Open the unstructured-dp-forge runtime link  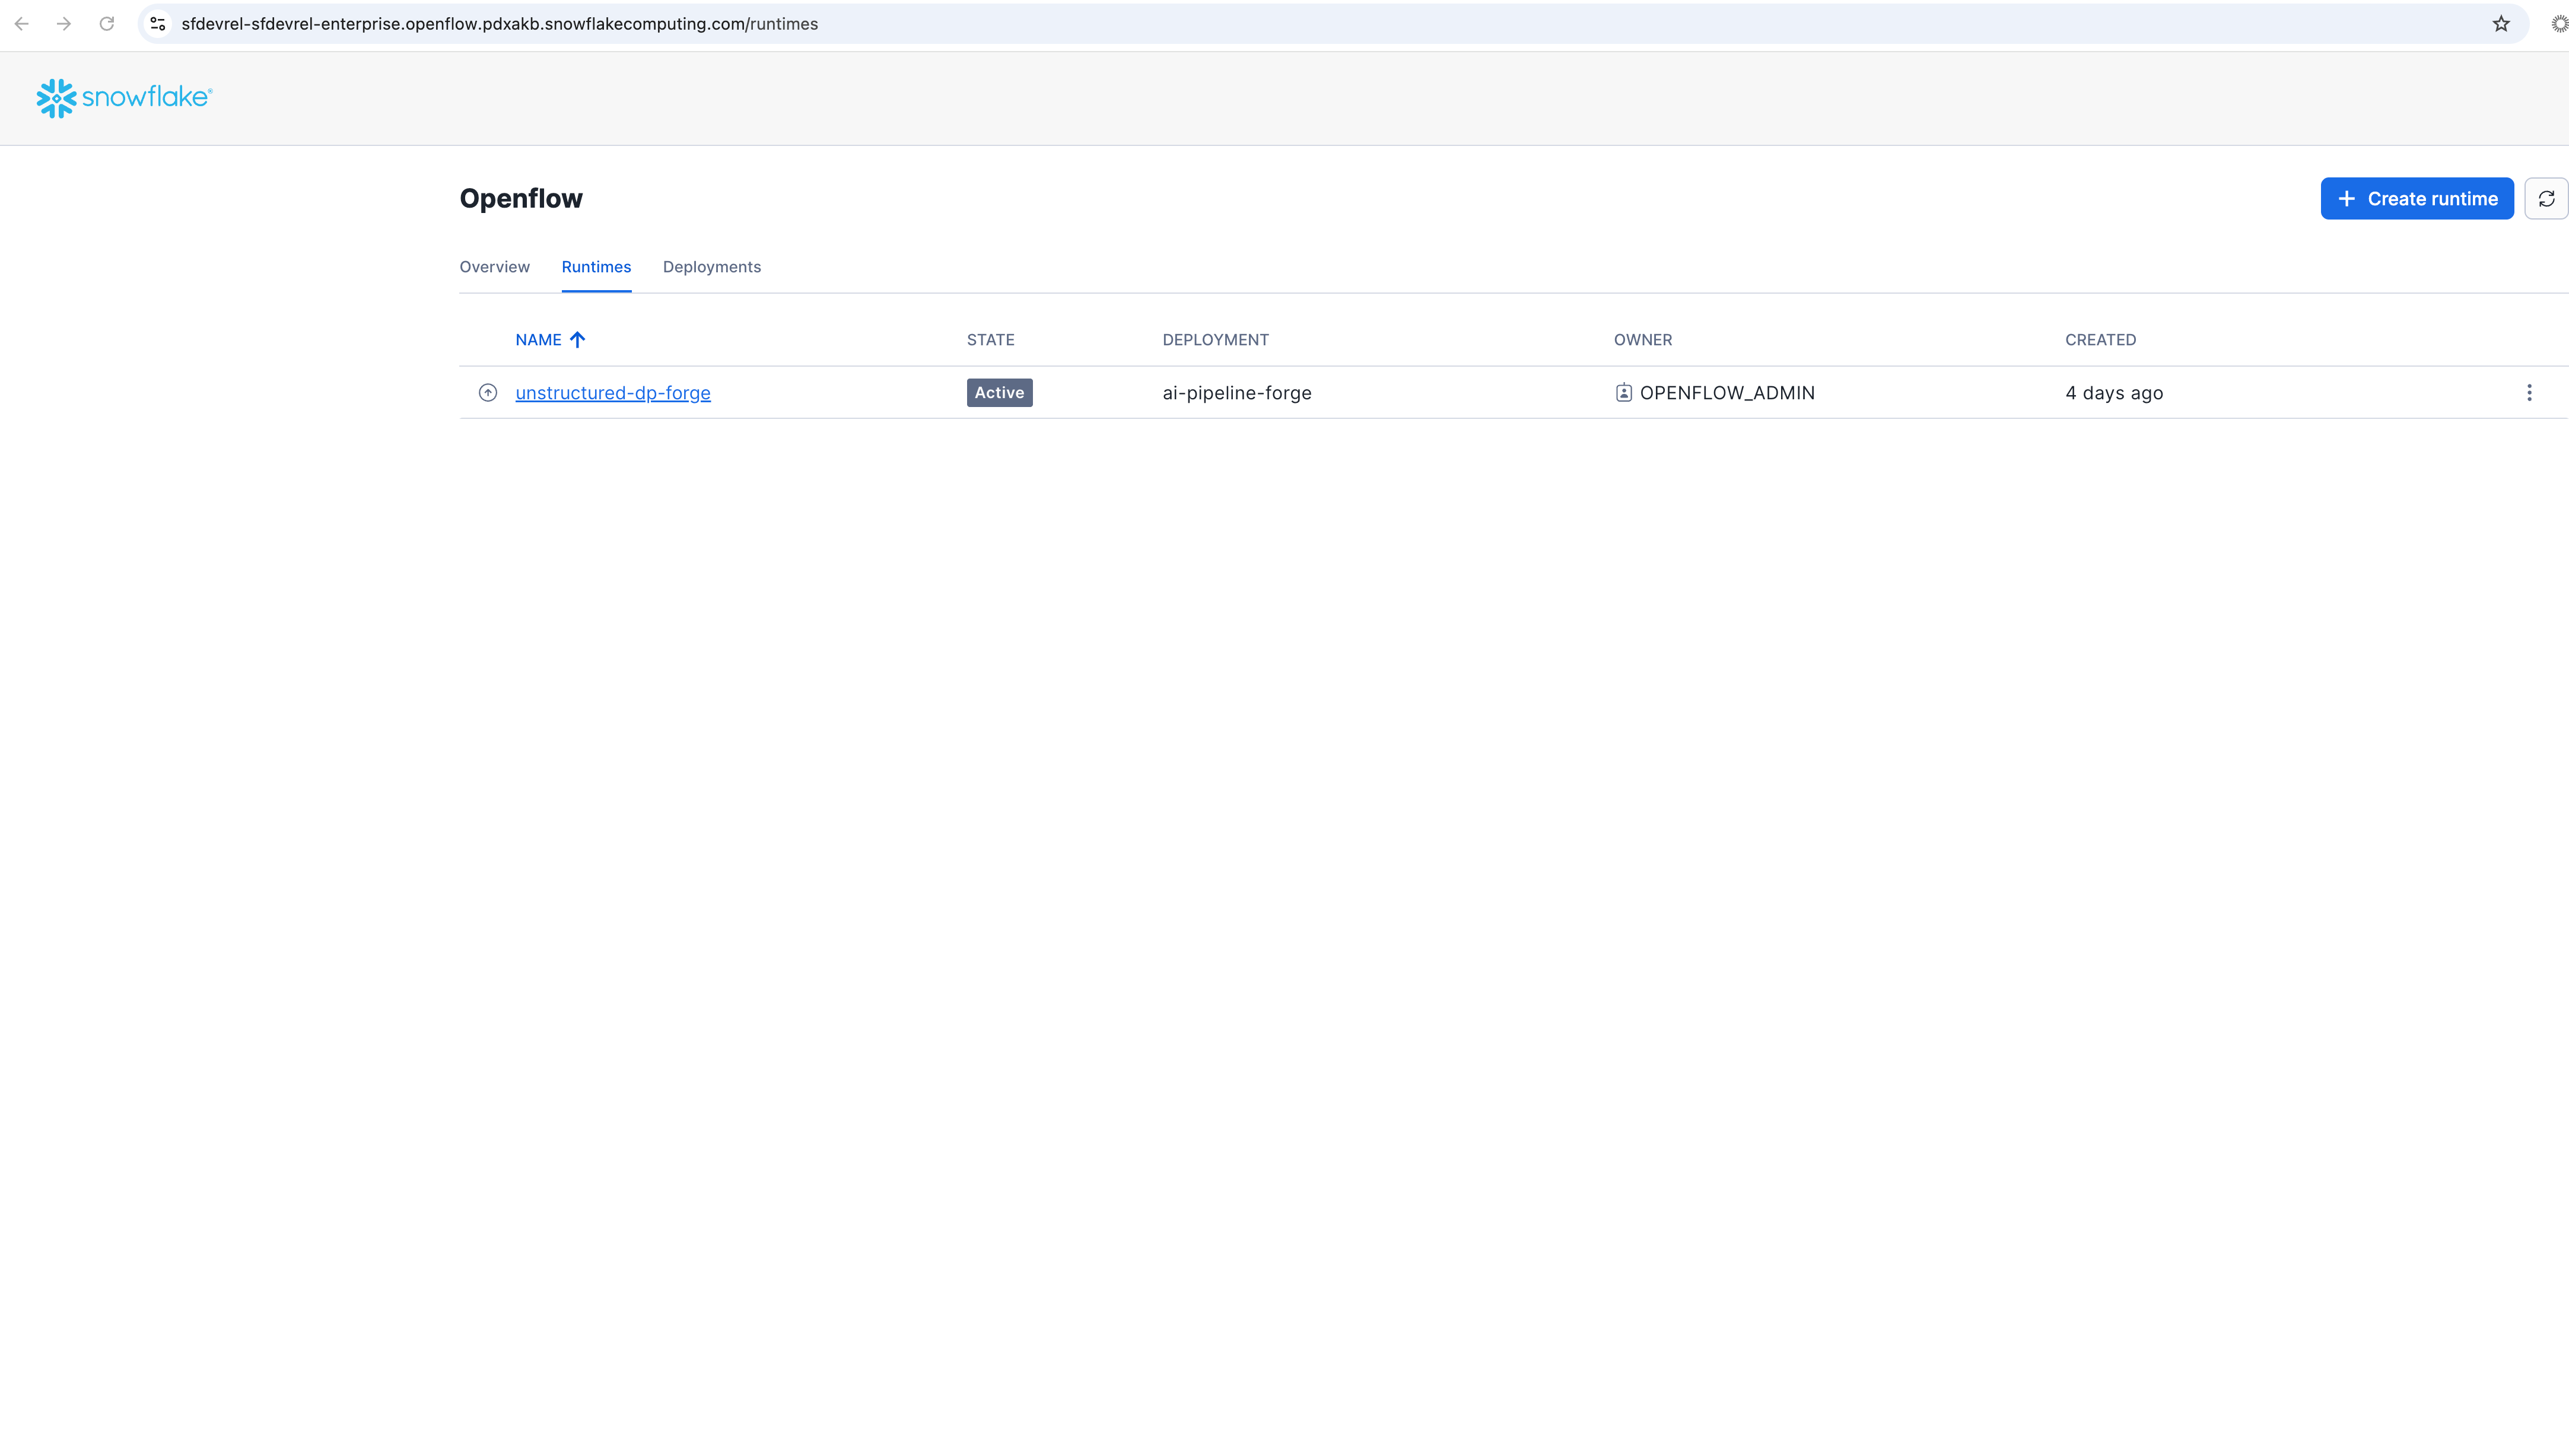coord(612,393)
